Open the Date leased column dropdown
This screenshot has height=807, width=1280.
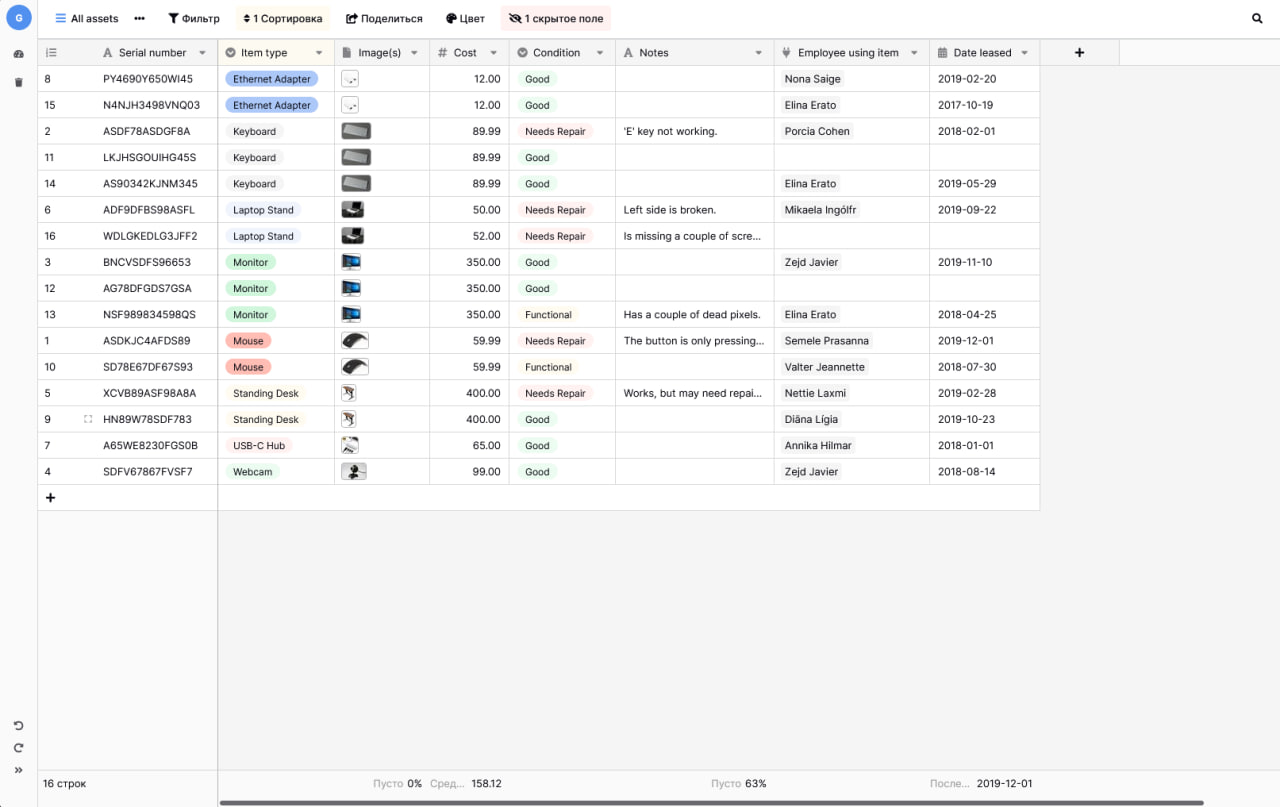tap(1024, 53)
